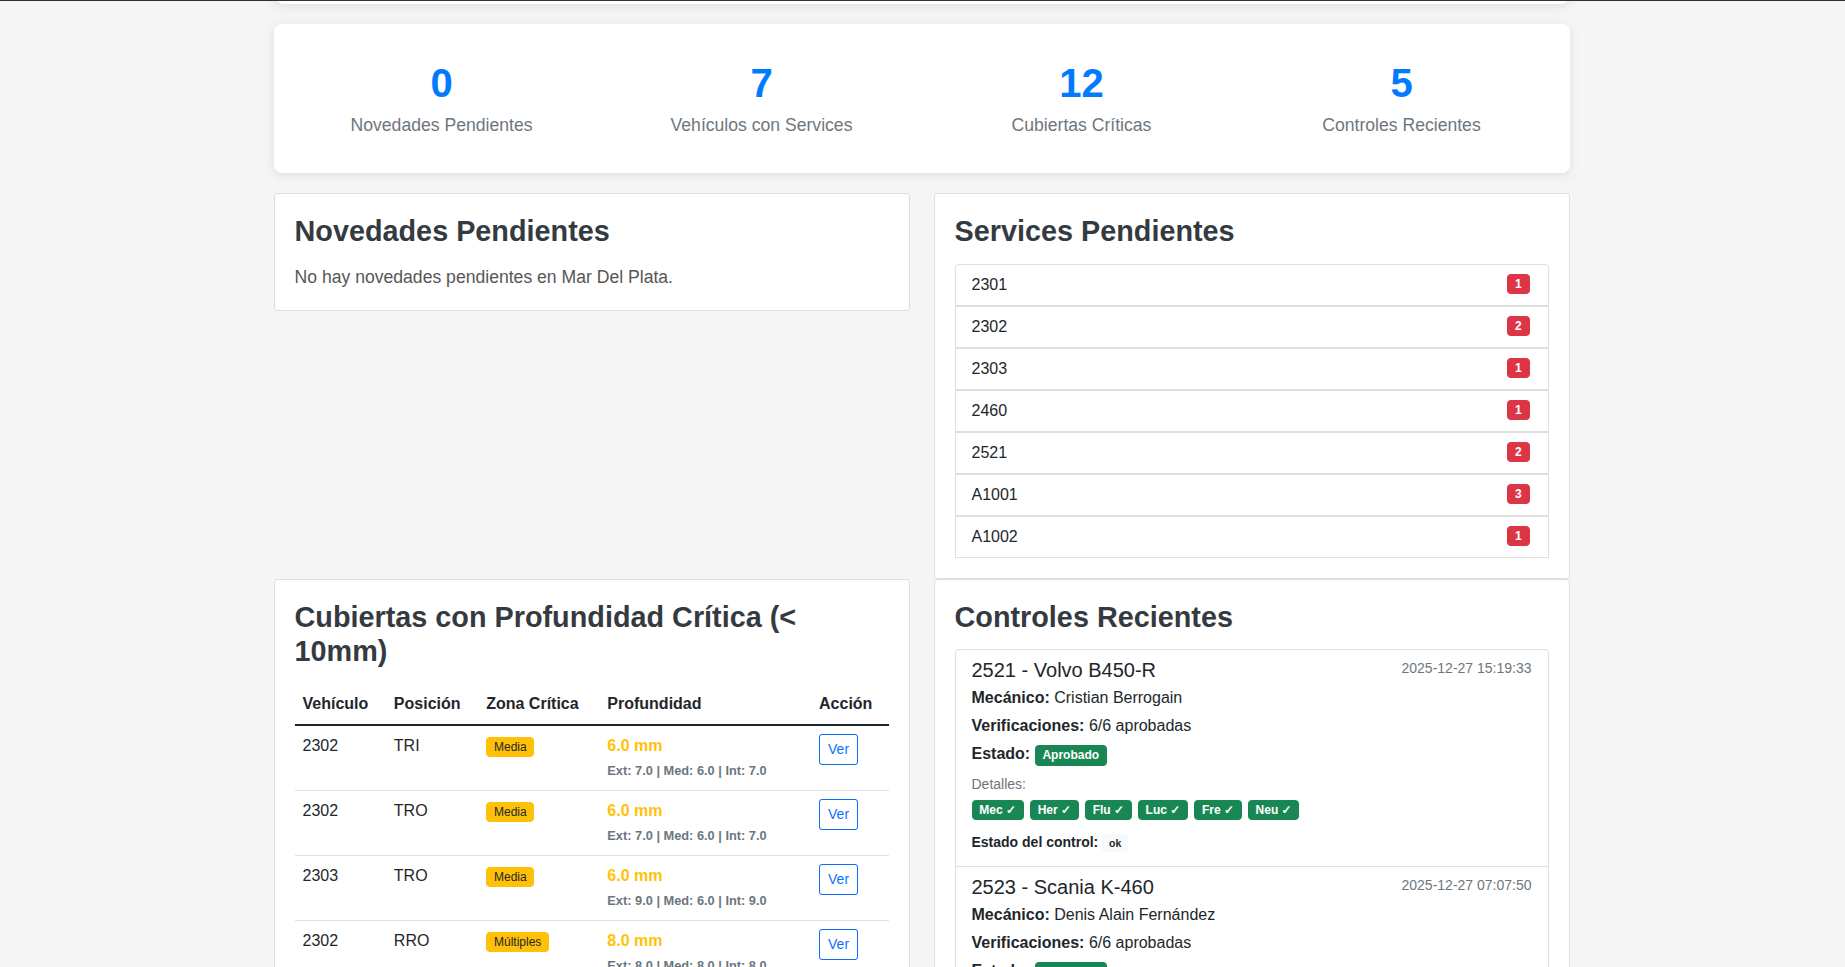Click the Luc ✓ verification badge
This screenshot has width=1845, height=967.
1163,810
